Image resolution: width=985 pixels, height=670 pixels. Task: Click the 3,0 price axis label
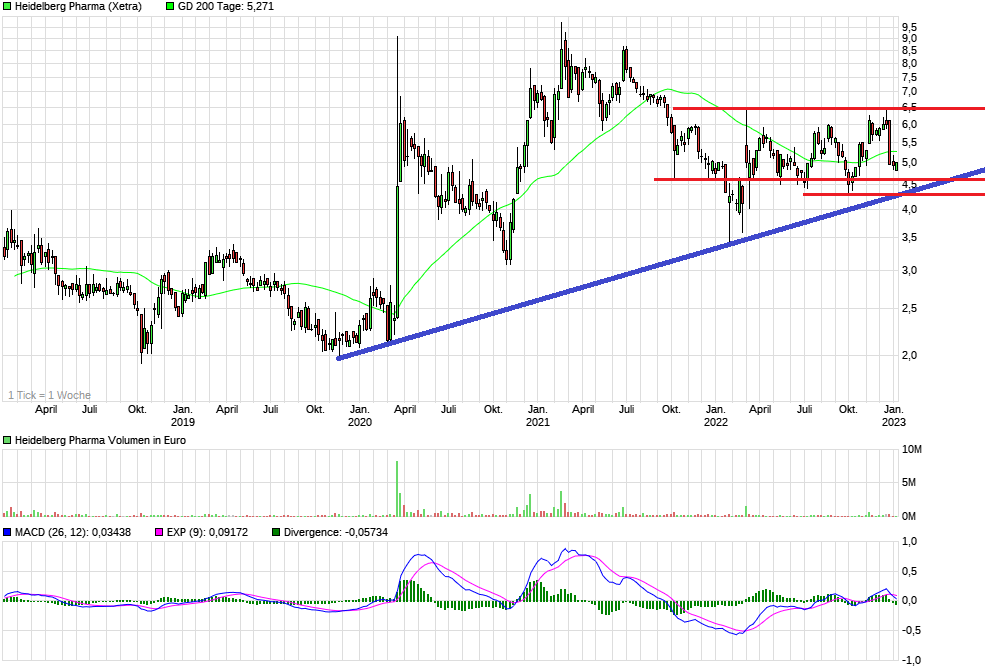tap(909, 271)
